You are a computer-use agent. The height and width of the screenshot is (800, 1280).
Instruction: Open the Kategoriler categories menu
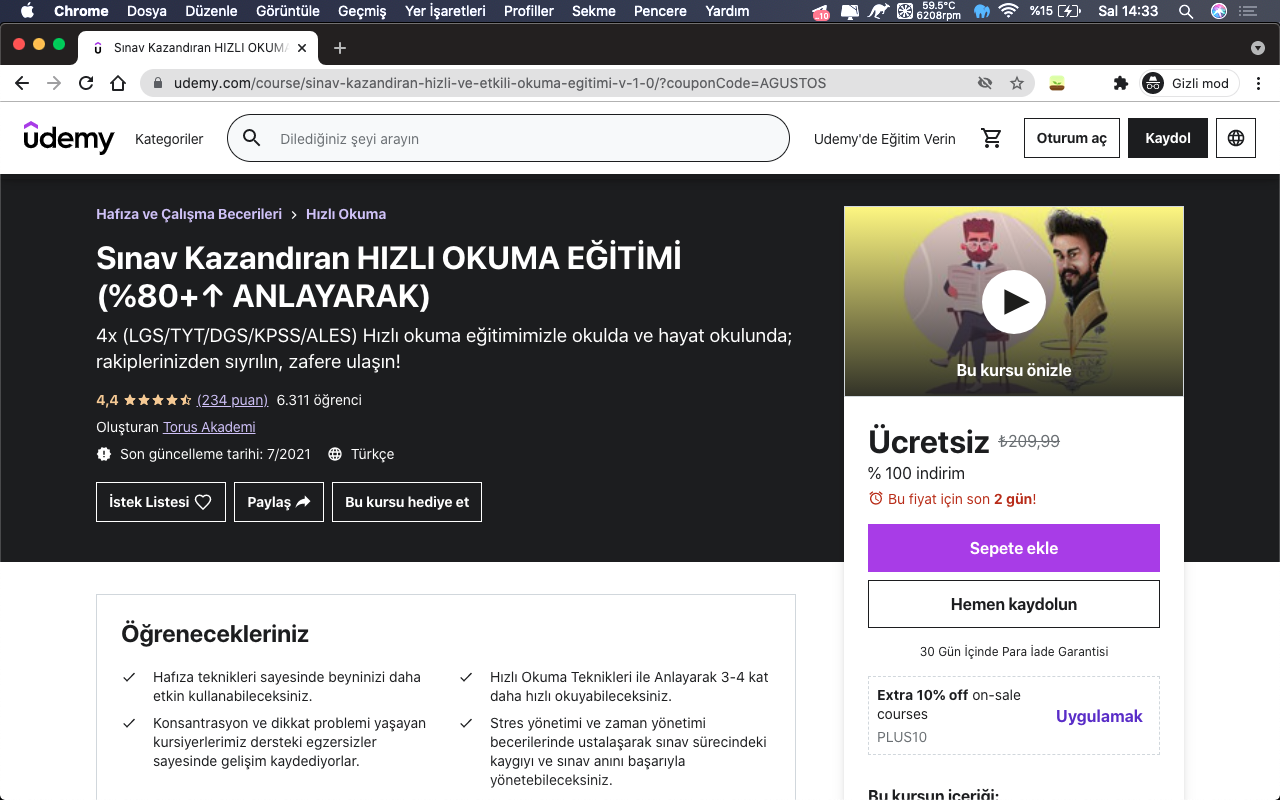click(x=169, y=139)
